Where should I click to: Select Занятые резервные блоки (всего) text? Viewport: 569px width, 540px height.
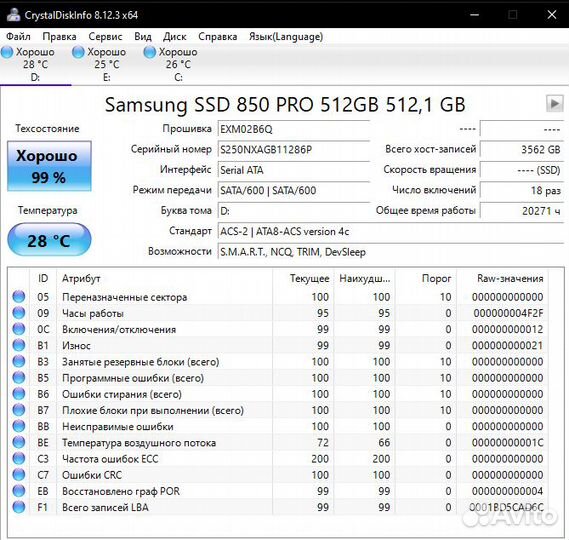pos(140,362)
